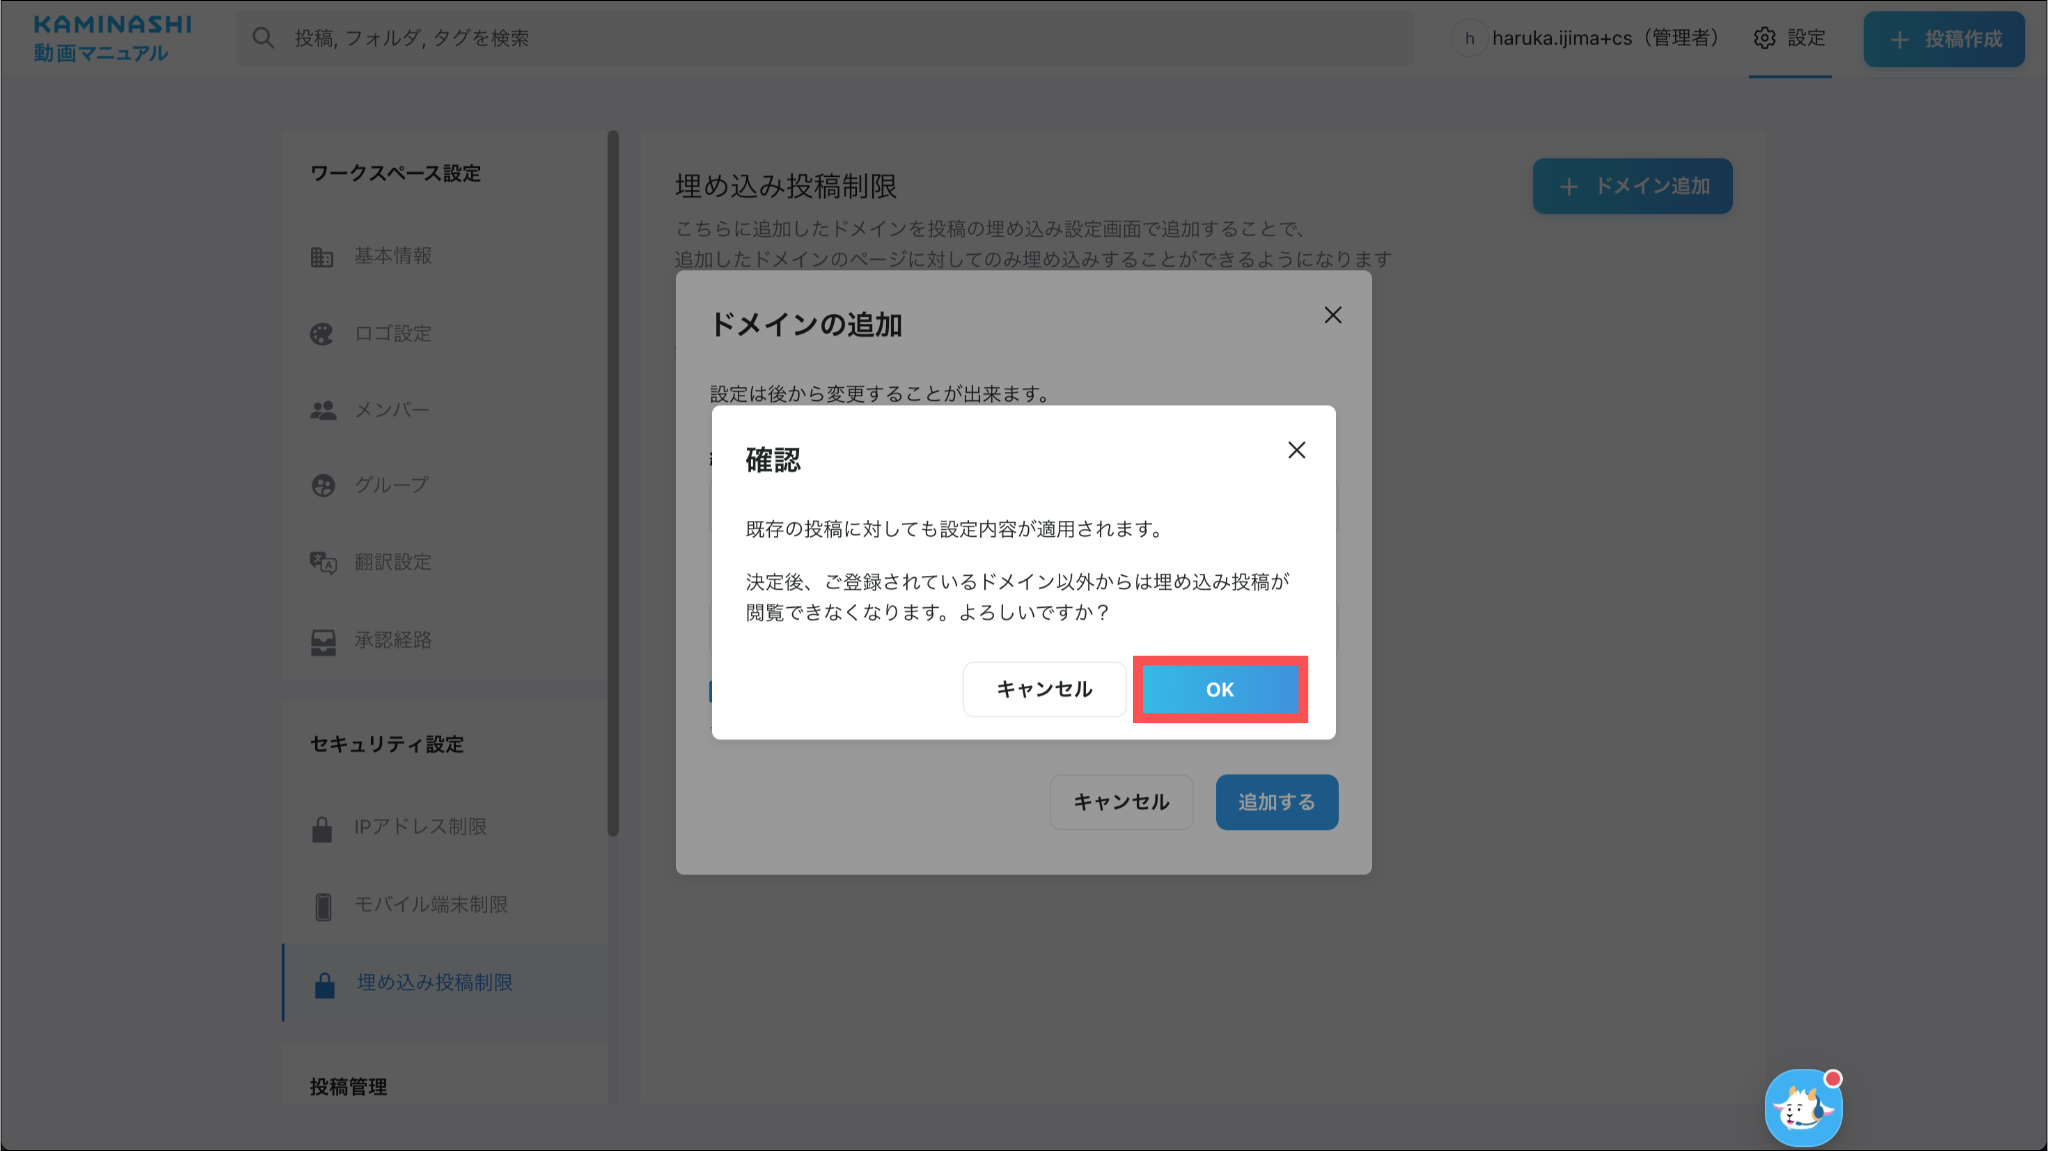
Task: Click the ドメイン追加 button
Action: [x=1632, y=186]
